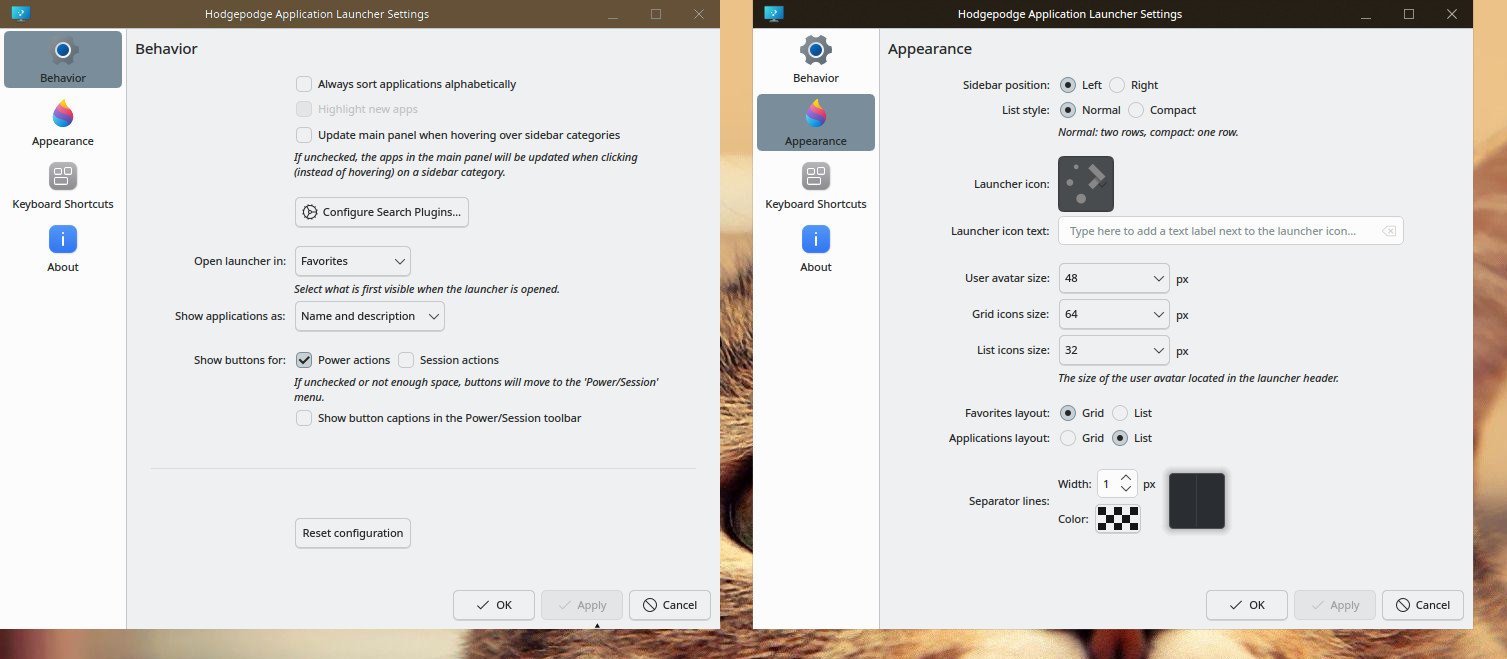Check the Session actions checkbox
The width and height of the screenshot is (1507, 659).
click(406, 360)
